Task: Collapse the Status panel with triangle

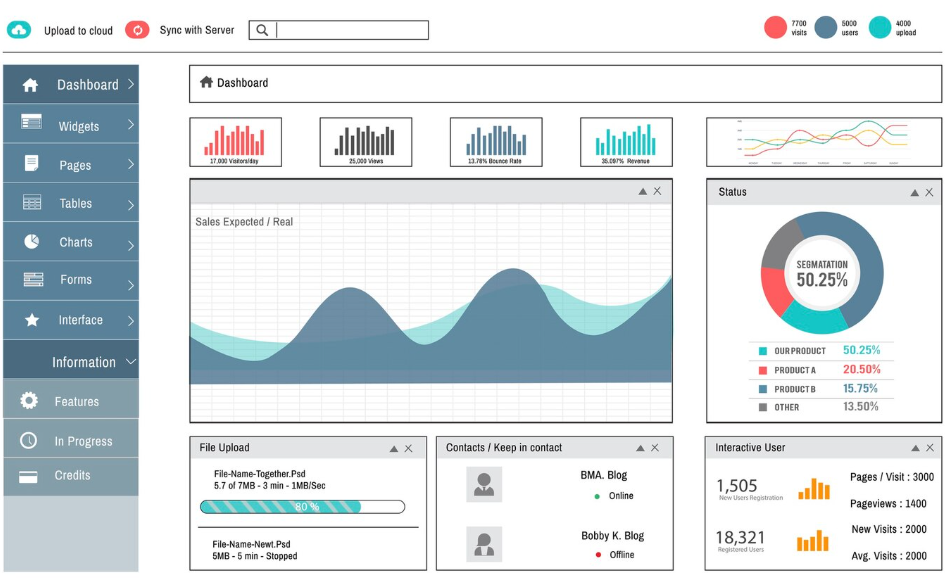Action: (x=914, y=193)
